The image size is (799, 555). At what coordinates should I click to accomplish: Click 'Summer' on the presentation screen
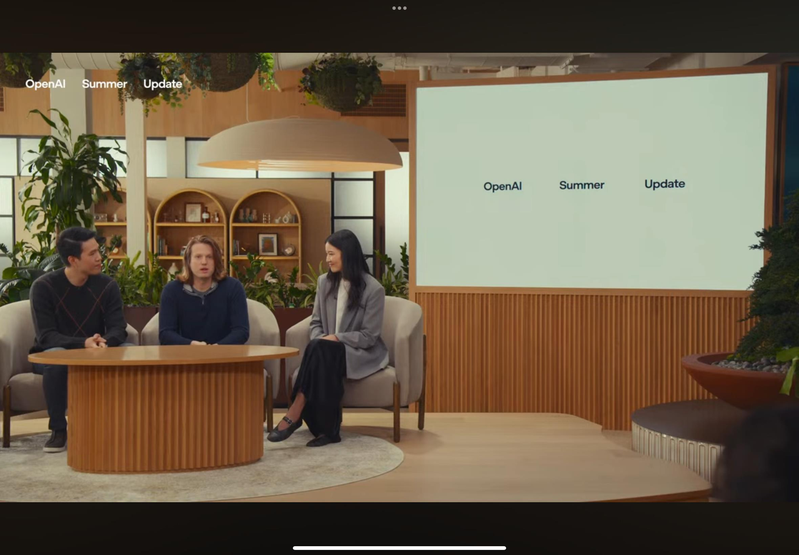coord(581,185)
